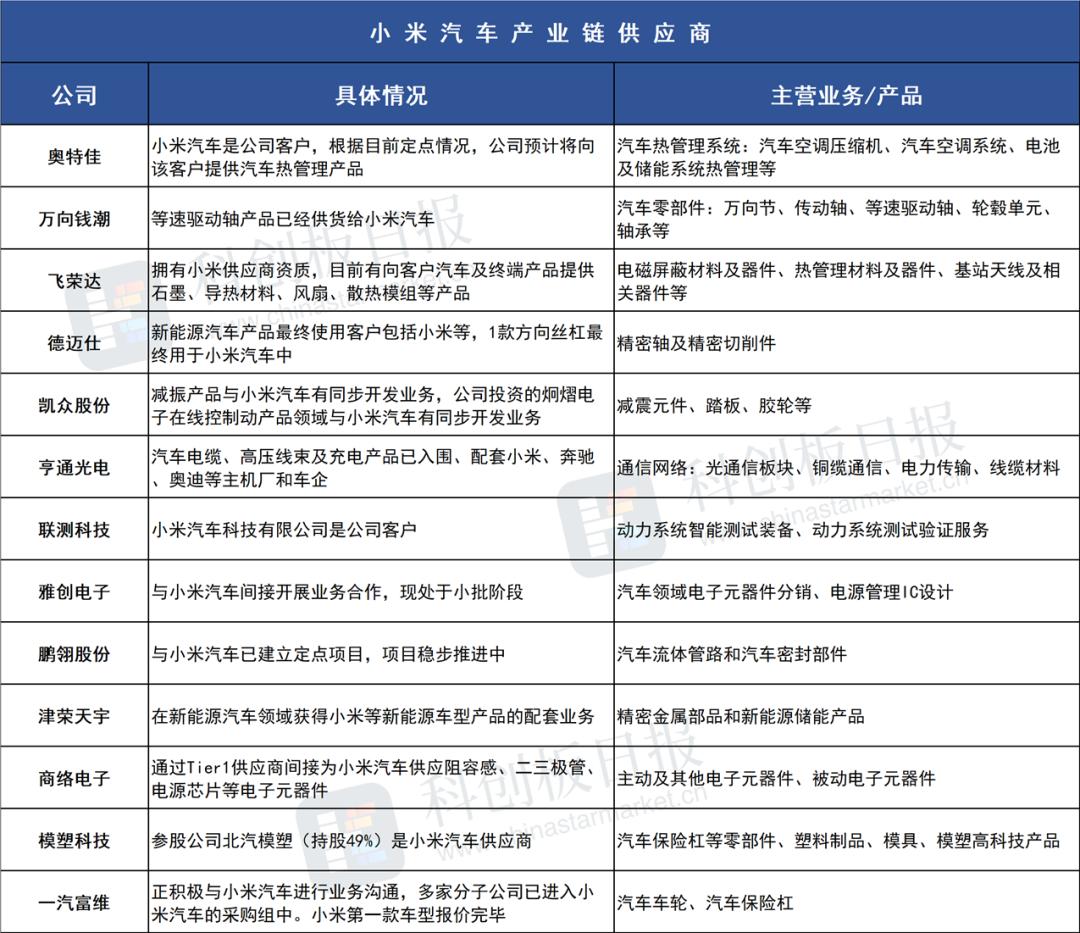Select text 小米汽车科技有限公司是公司客户

(284, 530)
